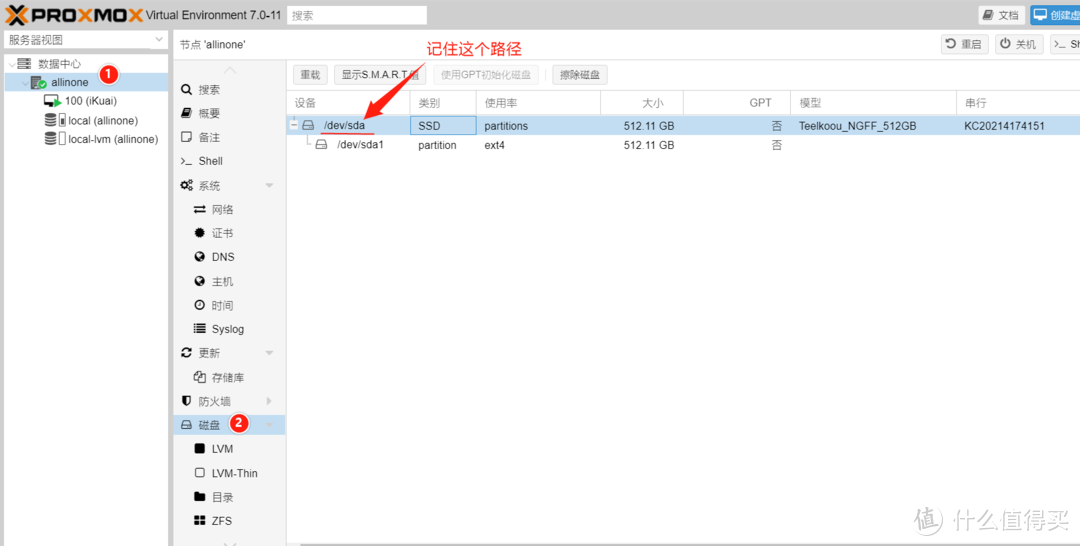Open the local-lvm (allinone) storage
The image size is (1080, 546).
101,139
